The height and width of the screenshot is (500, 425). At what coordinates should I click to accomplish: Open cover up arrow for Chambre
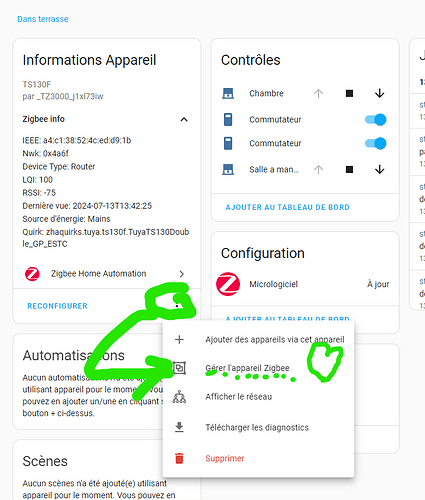[318, 94]
